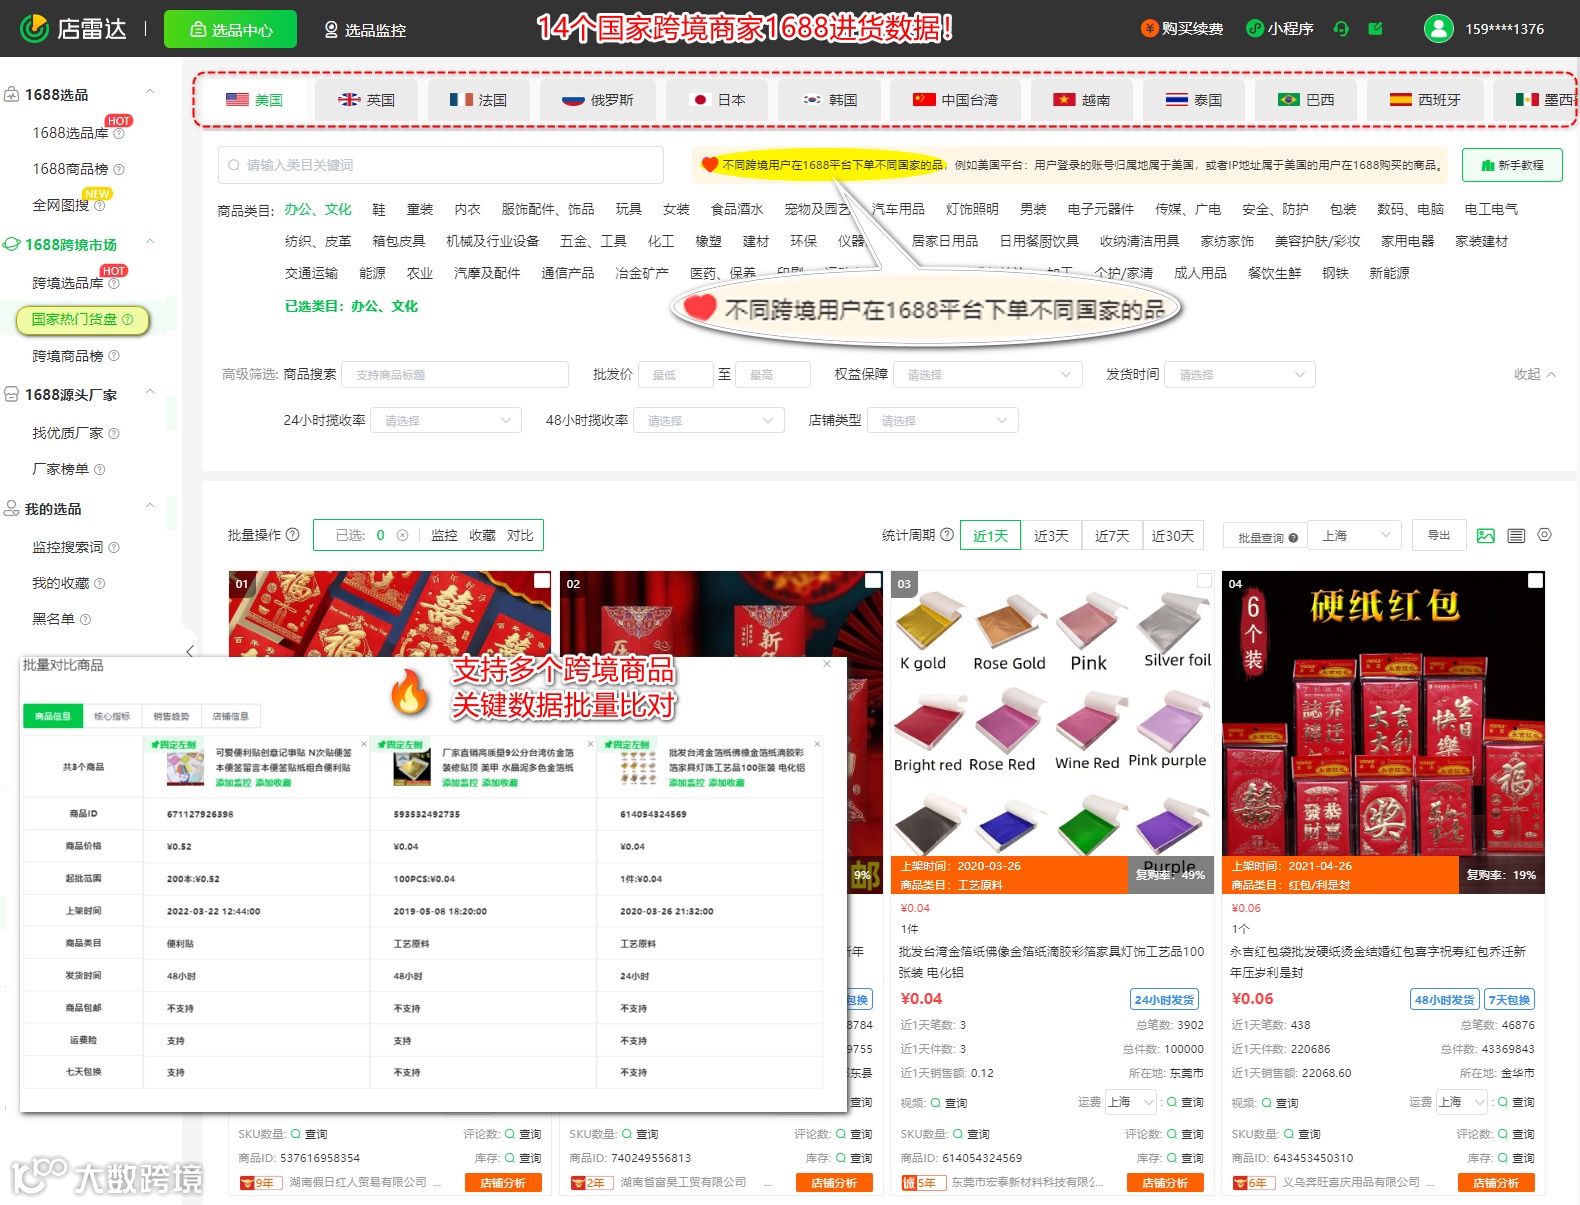
Task: Select the 近30天 period tab
Action: (x=1173, y=536)
